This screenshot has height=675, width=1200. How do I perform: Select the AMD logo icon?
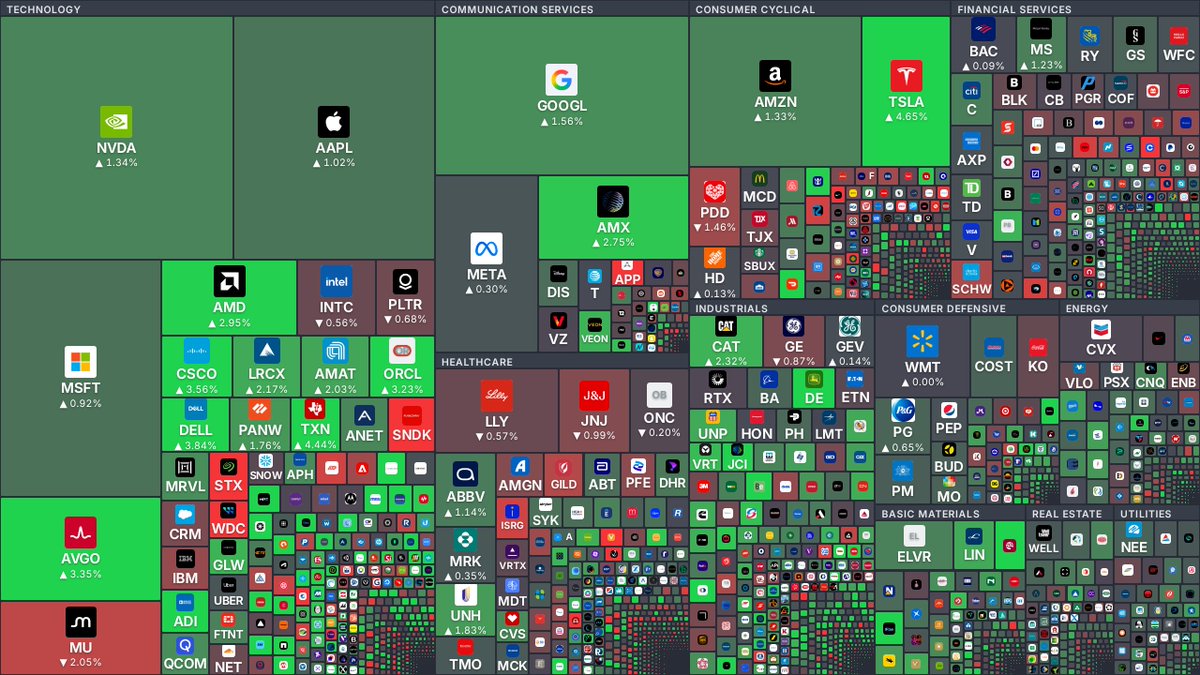pyautogui.click(x=229, y=281)
